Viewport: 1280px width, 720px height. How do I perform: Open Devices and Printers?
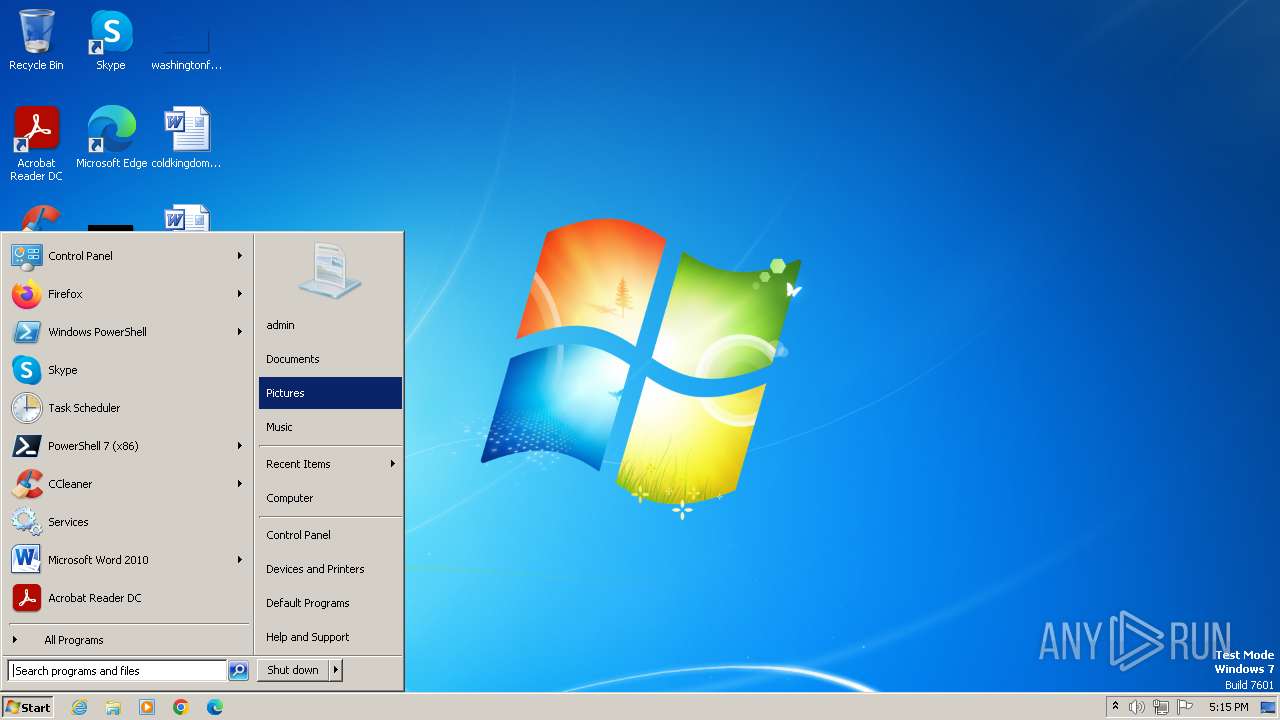(330, 569)
